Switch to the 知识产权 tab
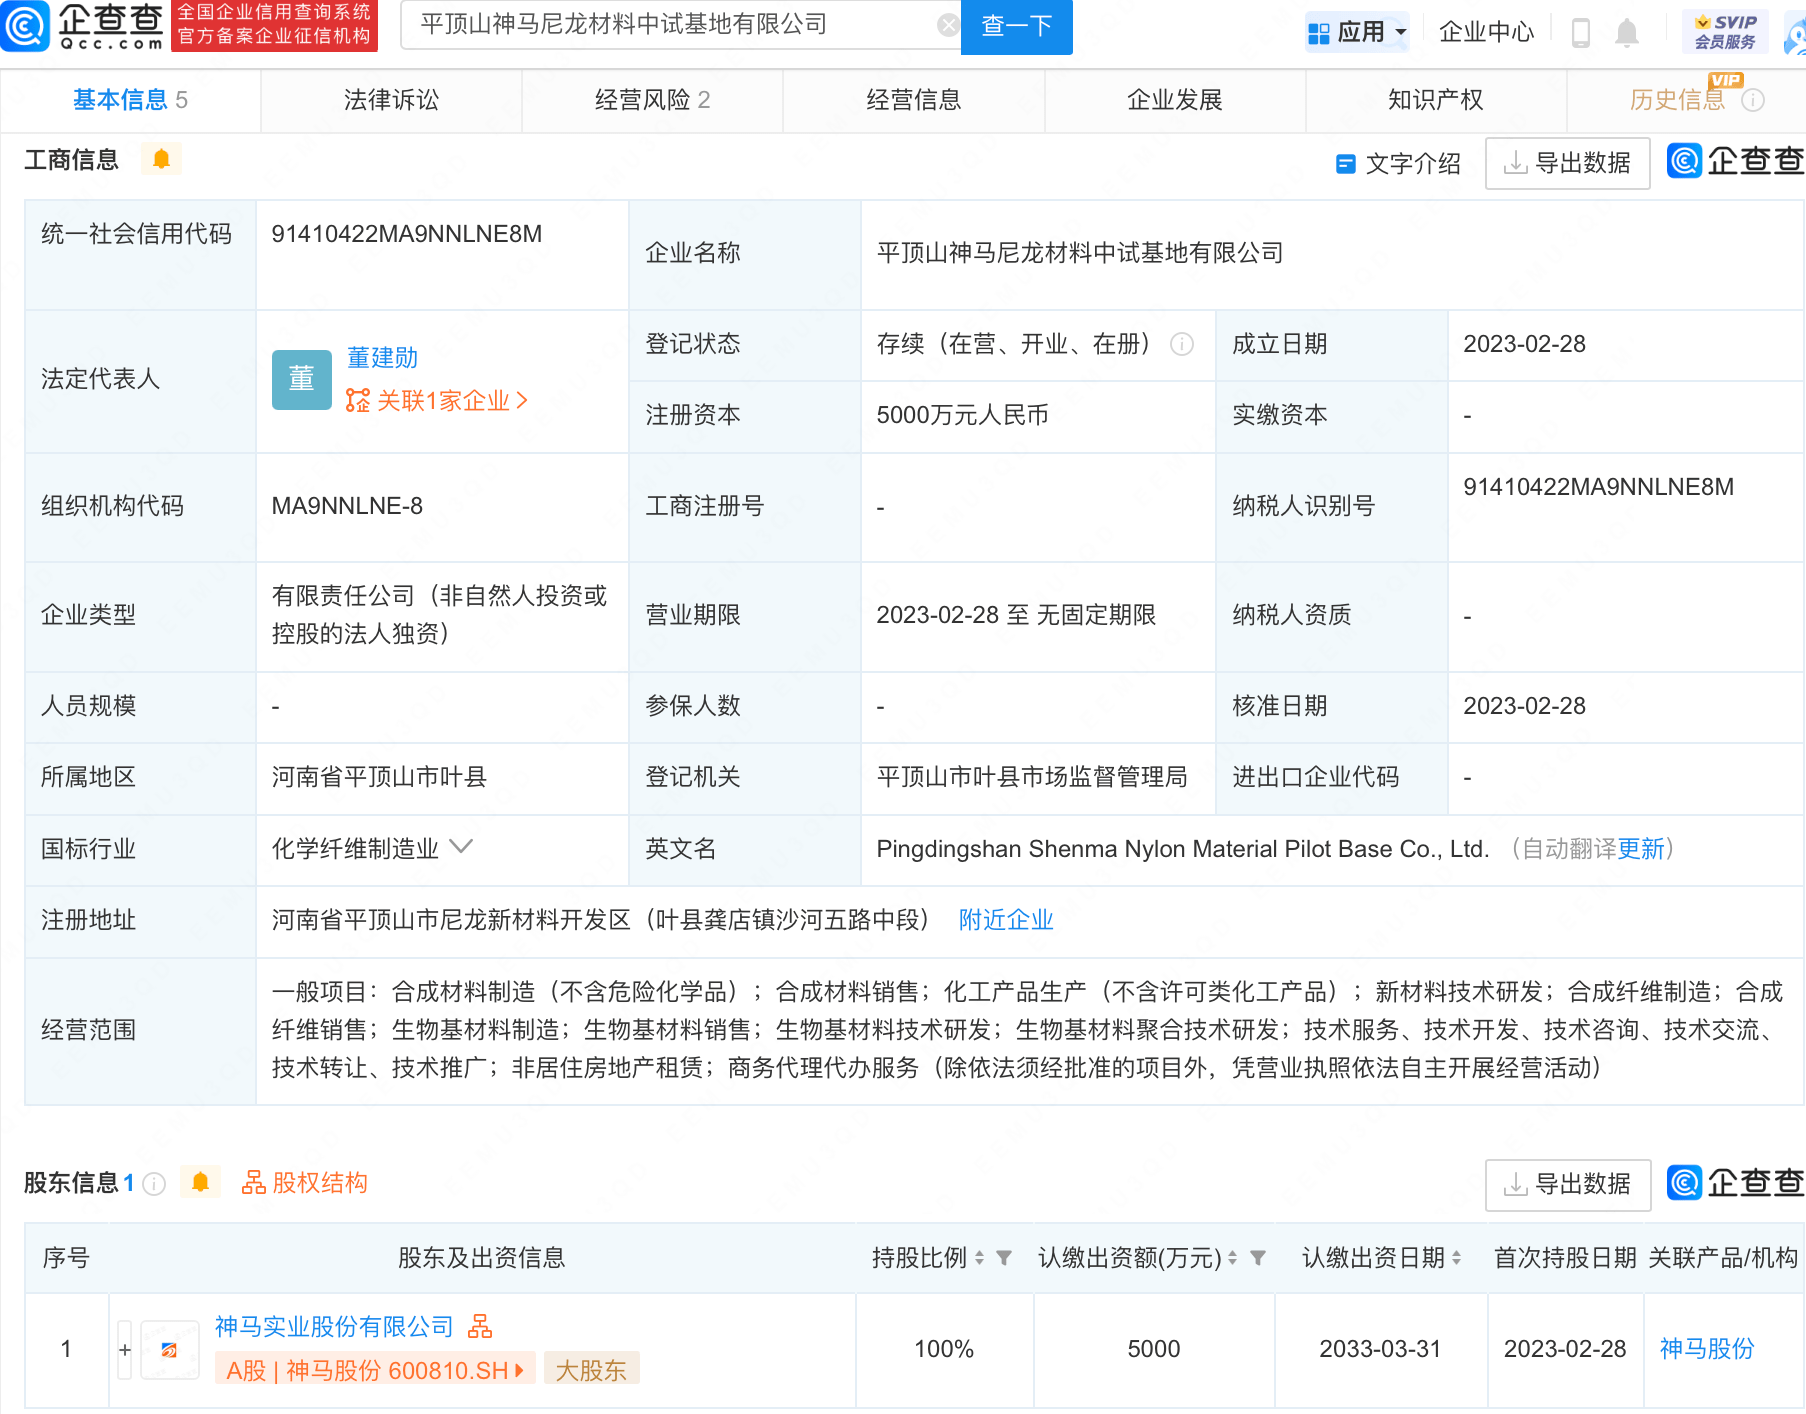The image size is (1806, 1414). [x=1435, y=100]
